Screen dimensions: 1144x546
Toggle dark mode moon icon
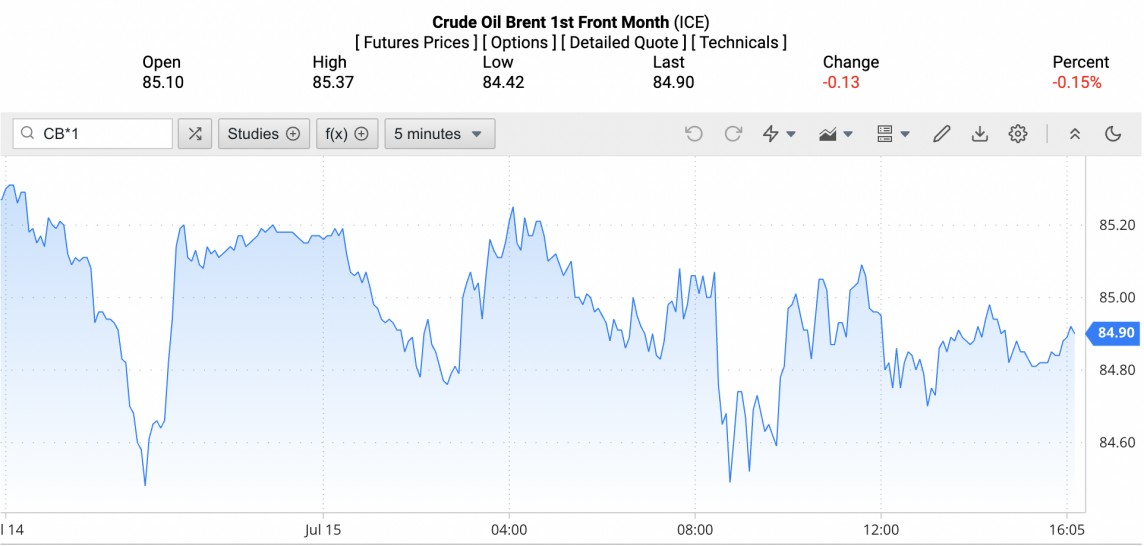tap(1113, 134)
